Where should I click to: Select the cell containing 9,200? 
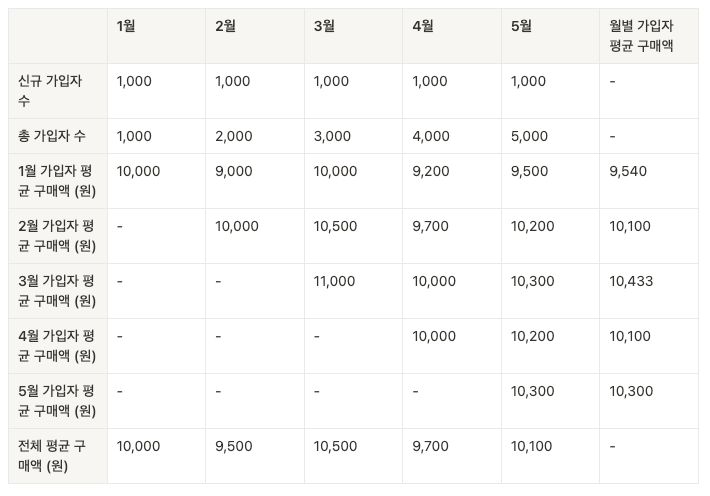431,172
